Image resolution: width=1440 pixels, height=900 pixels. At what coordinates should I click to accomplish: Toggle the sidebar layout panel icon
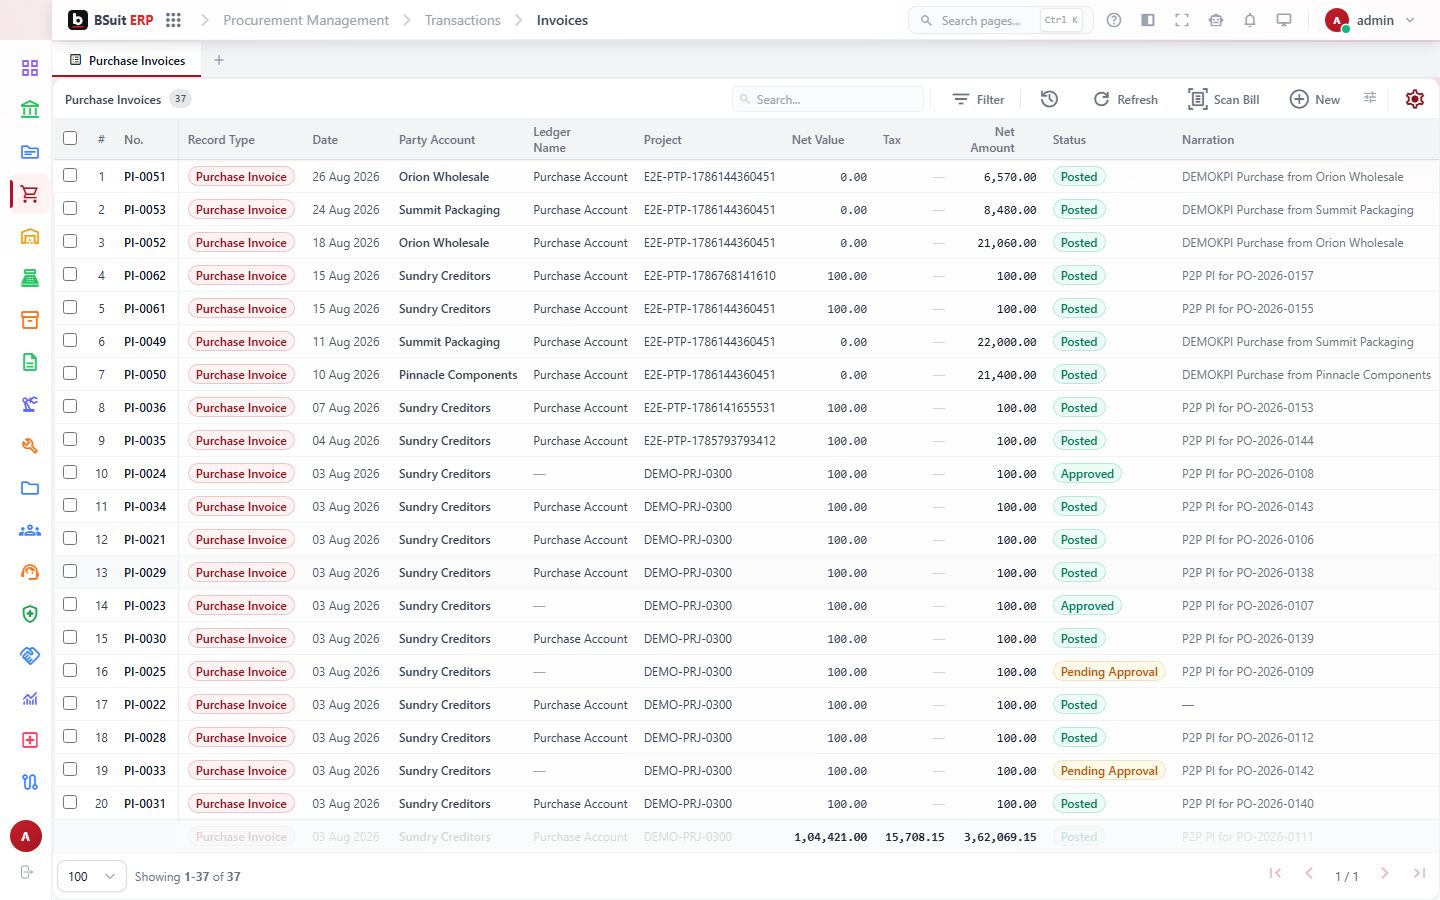point(1148,20)
